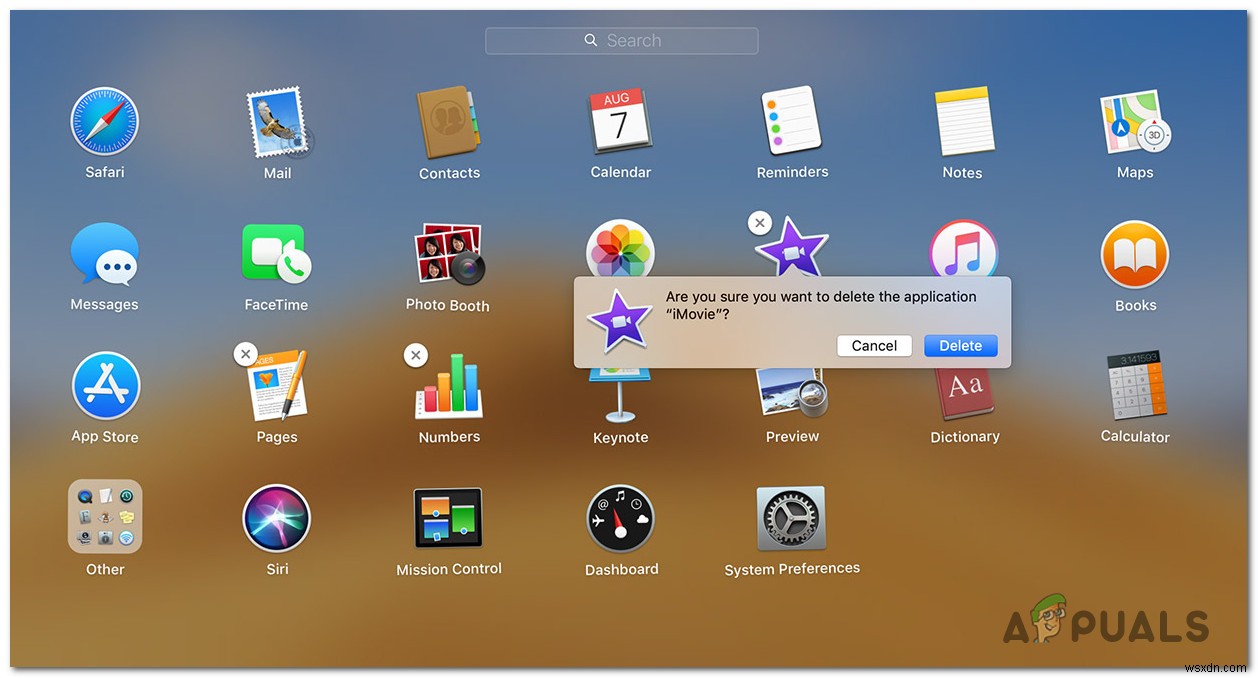The width and height of the screenshot is (1258, 678).
Task: Click the delete X badge on iMovie
Action: pos(760,223)
